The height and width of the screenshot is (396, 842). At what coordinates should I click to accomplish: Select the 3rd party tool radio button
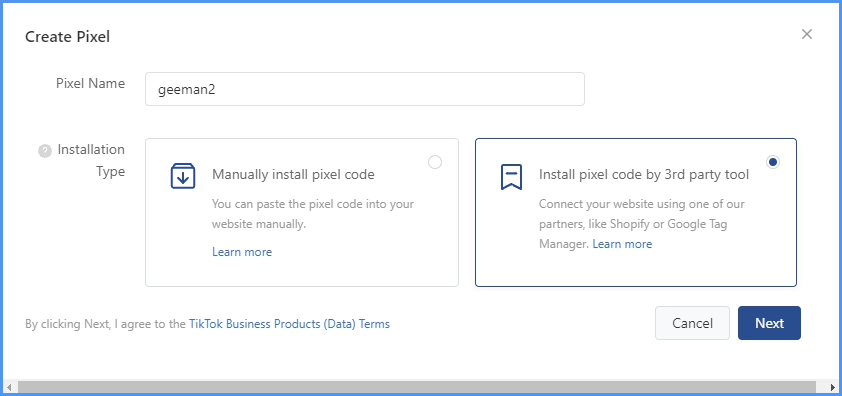tap(773, 162)
